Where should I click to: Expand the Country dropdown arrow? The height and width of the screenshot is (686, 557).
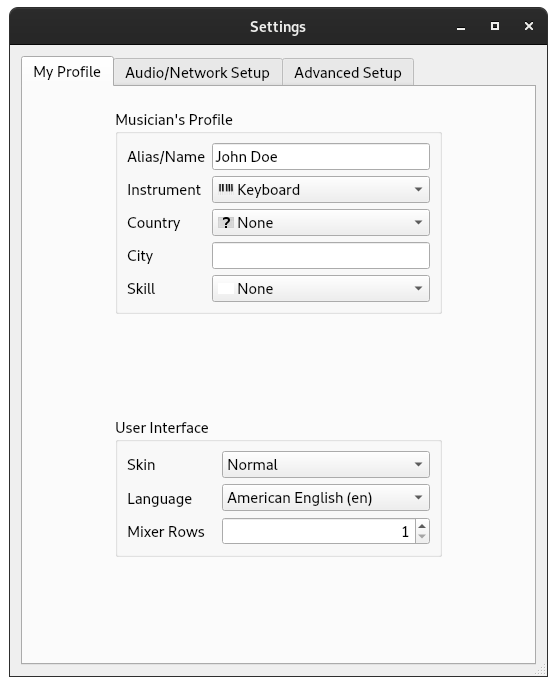coord(418,222)
